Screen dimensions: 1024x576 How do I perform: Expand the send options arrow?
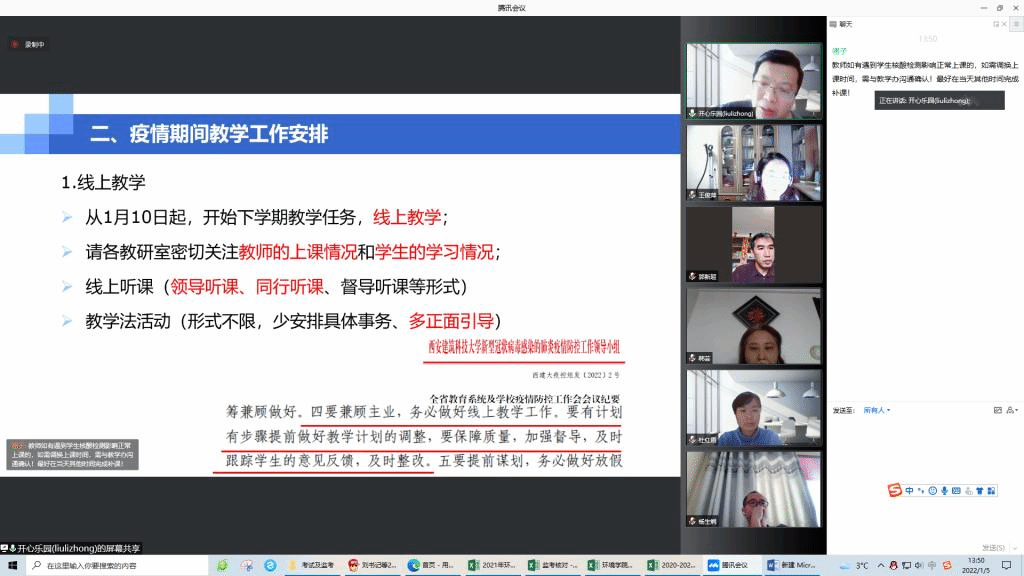pos(1015,547)
